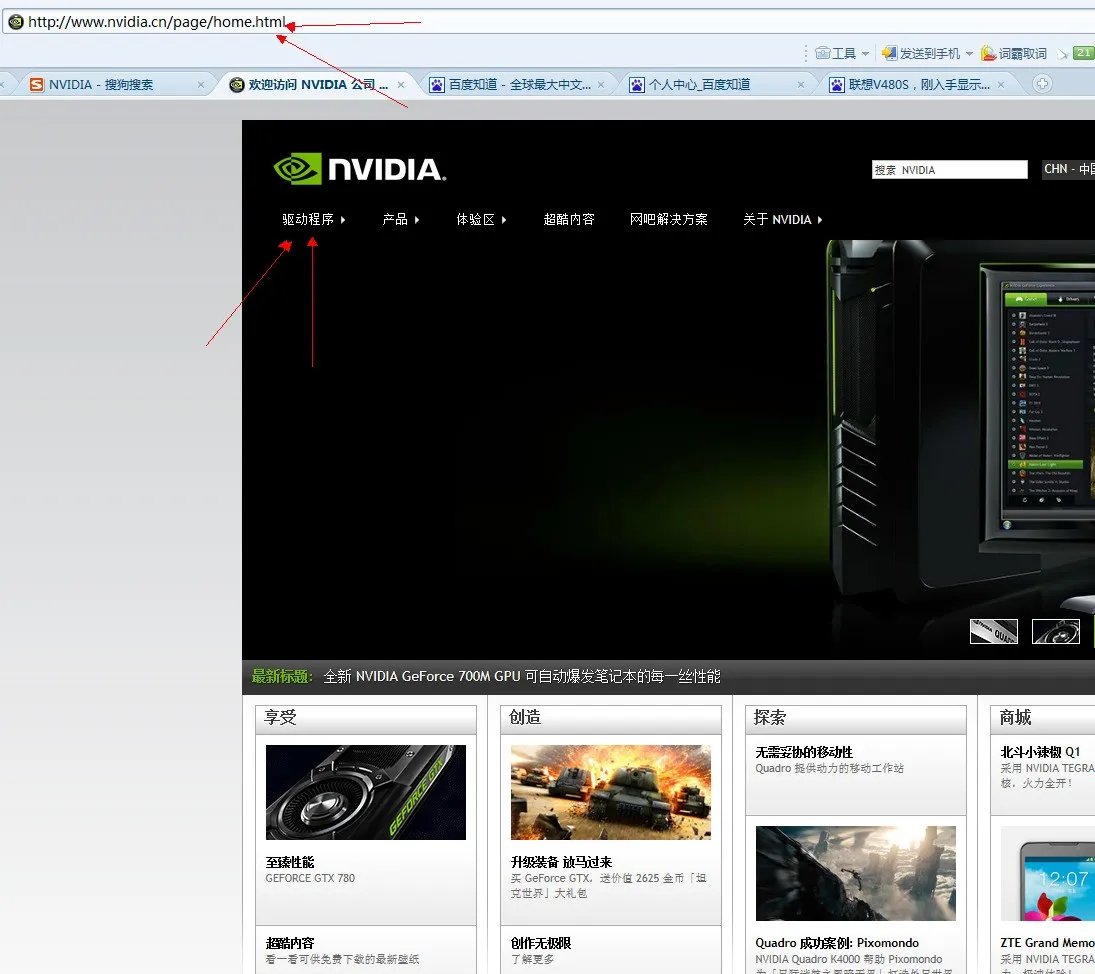Click the 探索 section header
The height and width of the screenshot is (974, 1095).
(x=856, y=718)
